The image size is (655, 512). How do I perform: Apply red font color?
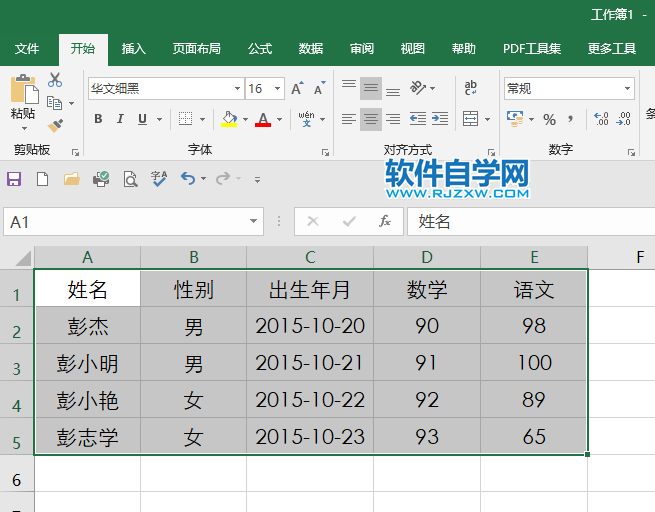pos(263,119)
